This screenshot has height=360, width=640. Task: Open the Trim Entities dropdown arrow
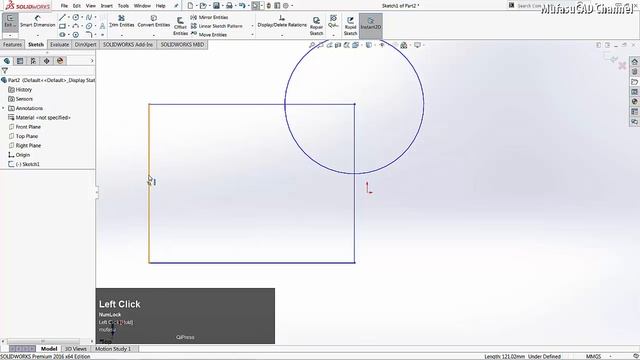click(122, 36)
